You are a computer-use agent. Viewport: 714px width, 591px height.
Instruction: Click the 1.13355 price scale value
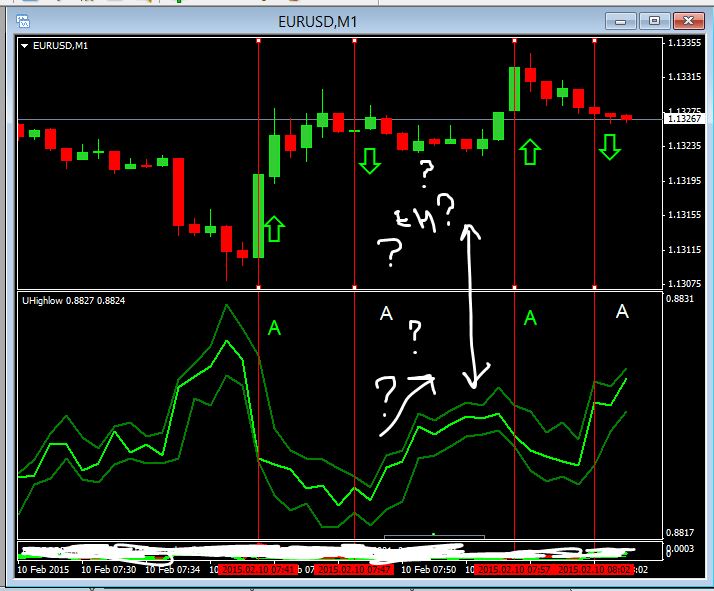pos(684,43)
